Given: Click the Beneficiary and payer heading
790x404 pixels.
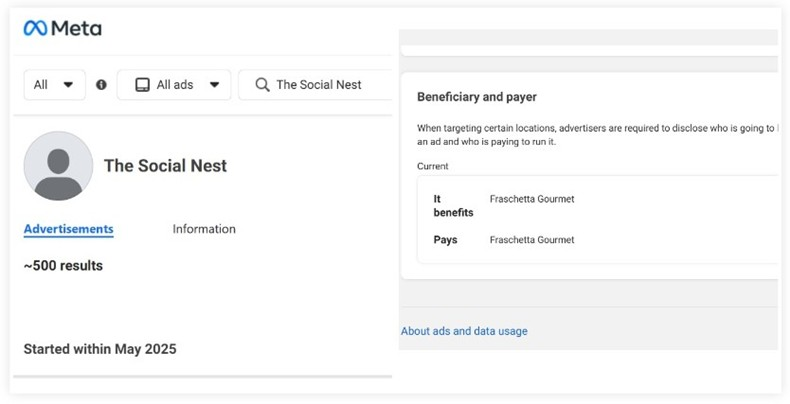Looking at the screenshot, I should [x=476, y=97].
